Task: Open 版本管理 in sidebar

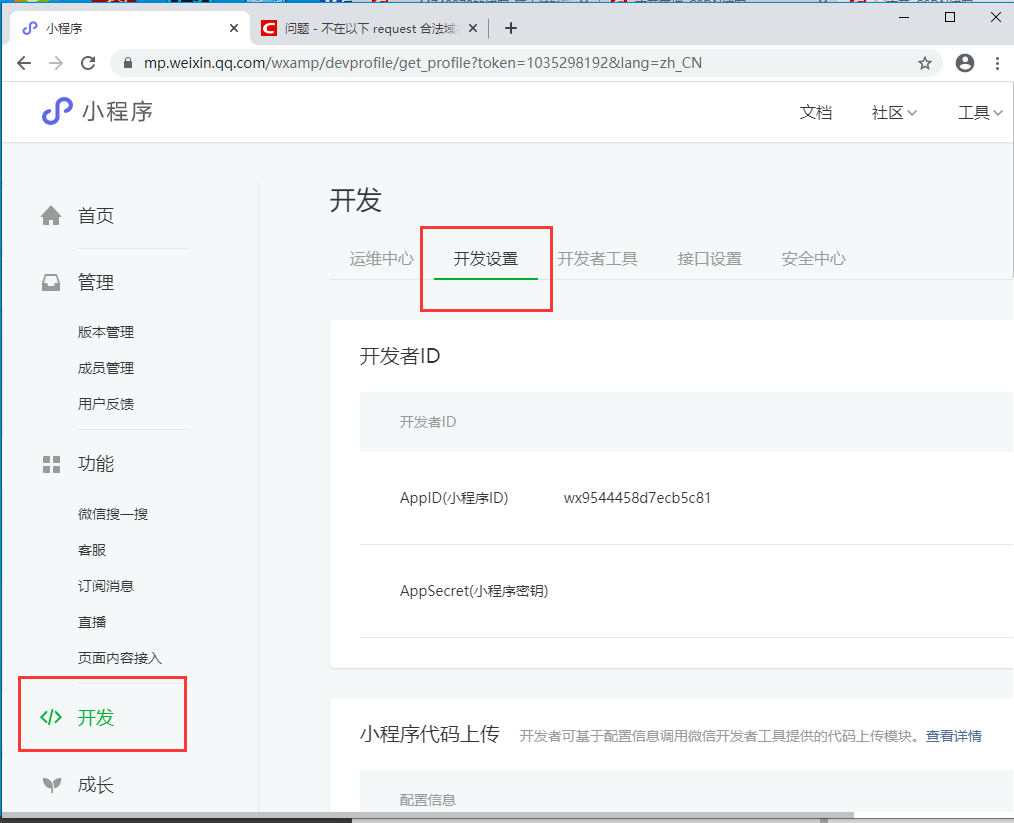Action: coord(106,332)
